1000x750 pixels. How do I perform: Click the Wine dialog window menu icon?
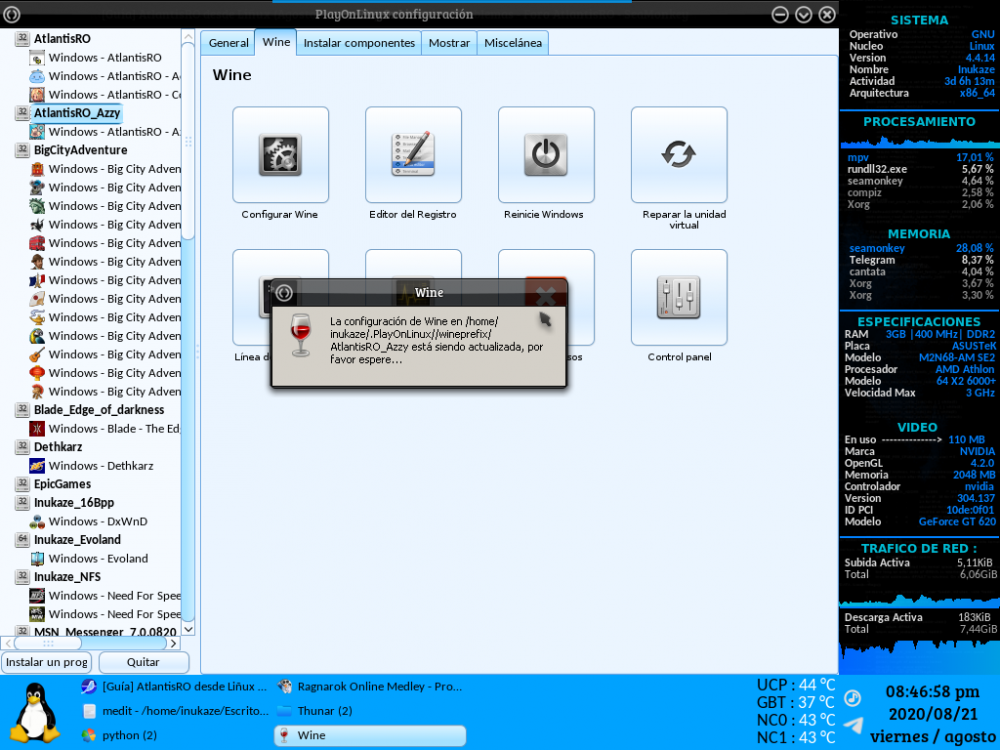[x=285, y=293]
